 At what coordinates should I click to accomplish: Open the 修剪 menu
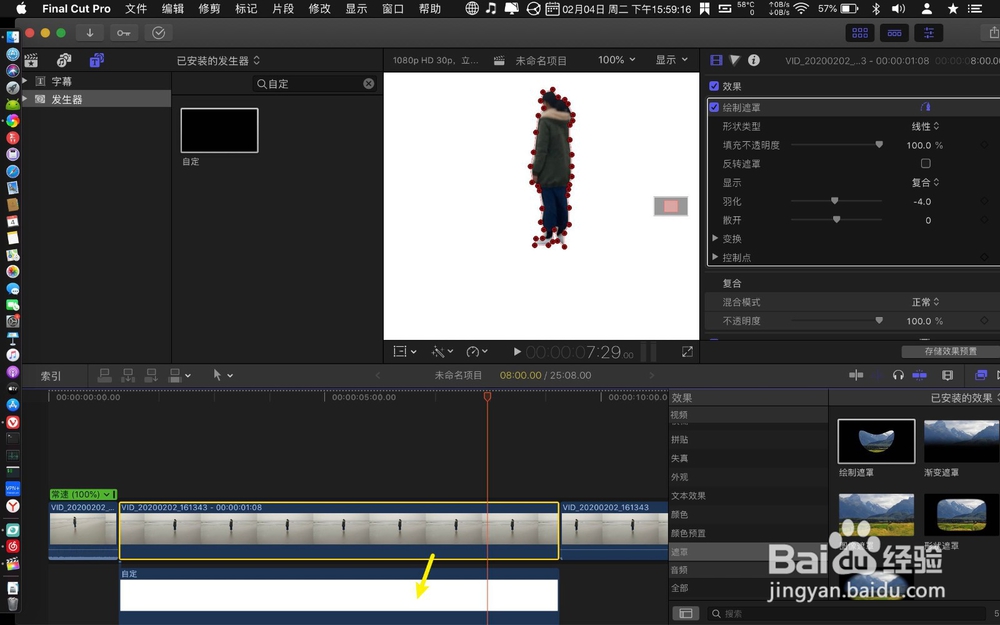pos(209,8)
